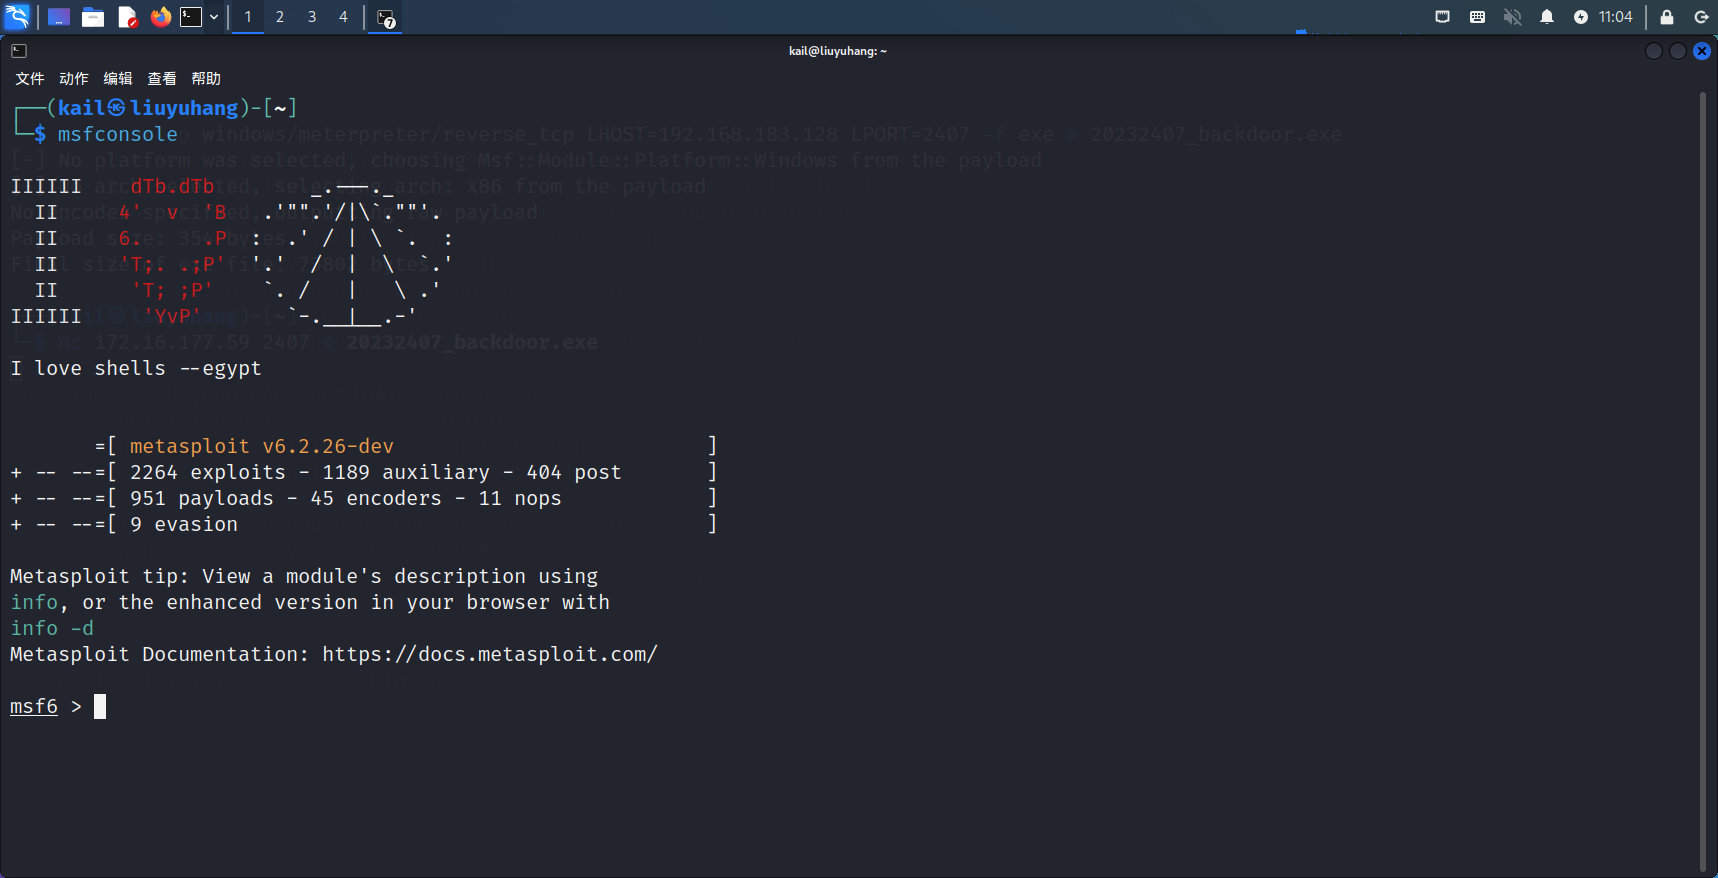Click the docs.metasploit.com URL
The width and height of the screenshot is (1718, 878).
tap(490, 654)
